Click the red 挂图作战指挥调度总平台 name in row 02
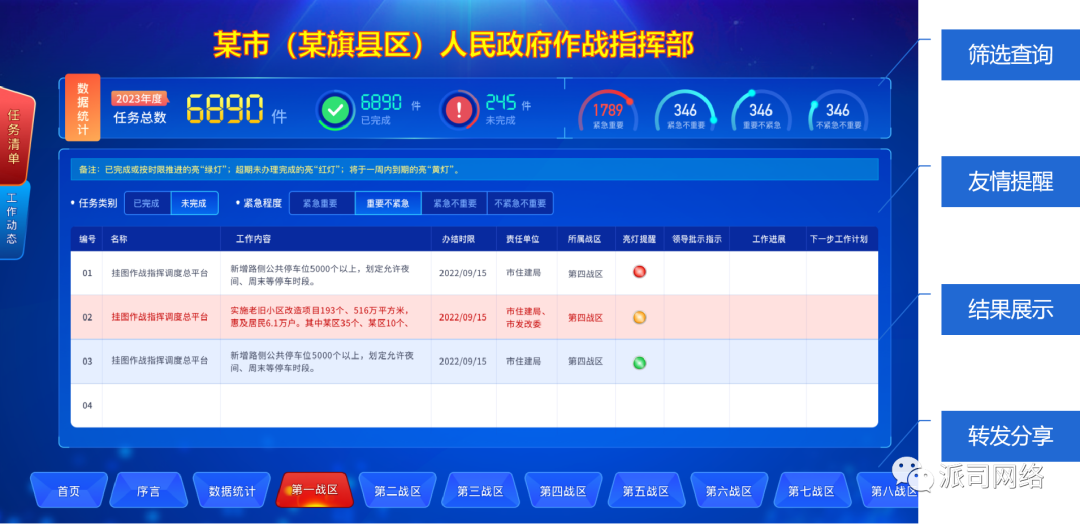This screenshot has width=1080, height=524. pyautogui.click(x=159, y=317)
